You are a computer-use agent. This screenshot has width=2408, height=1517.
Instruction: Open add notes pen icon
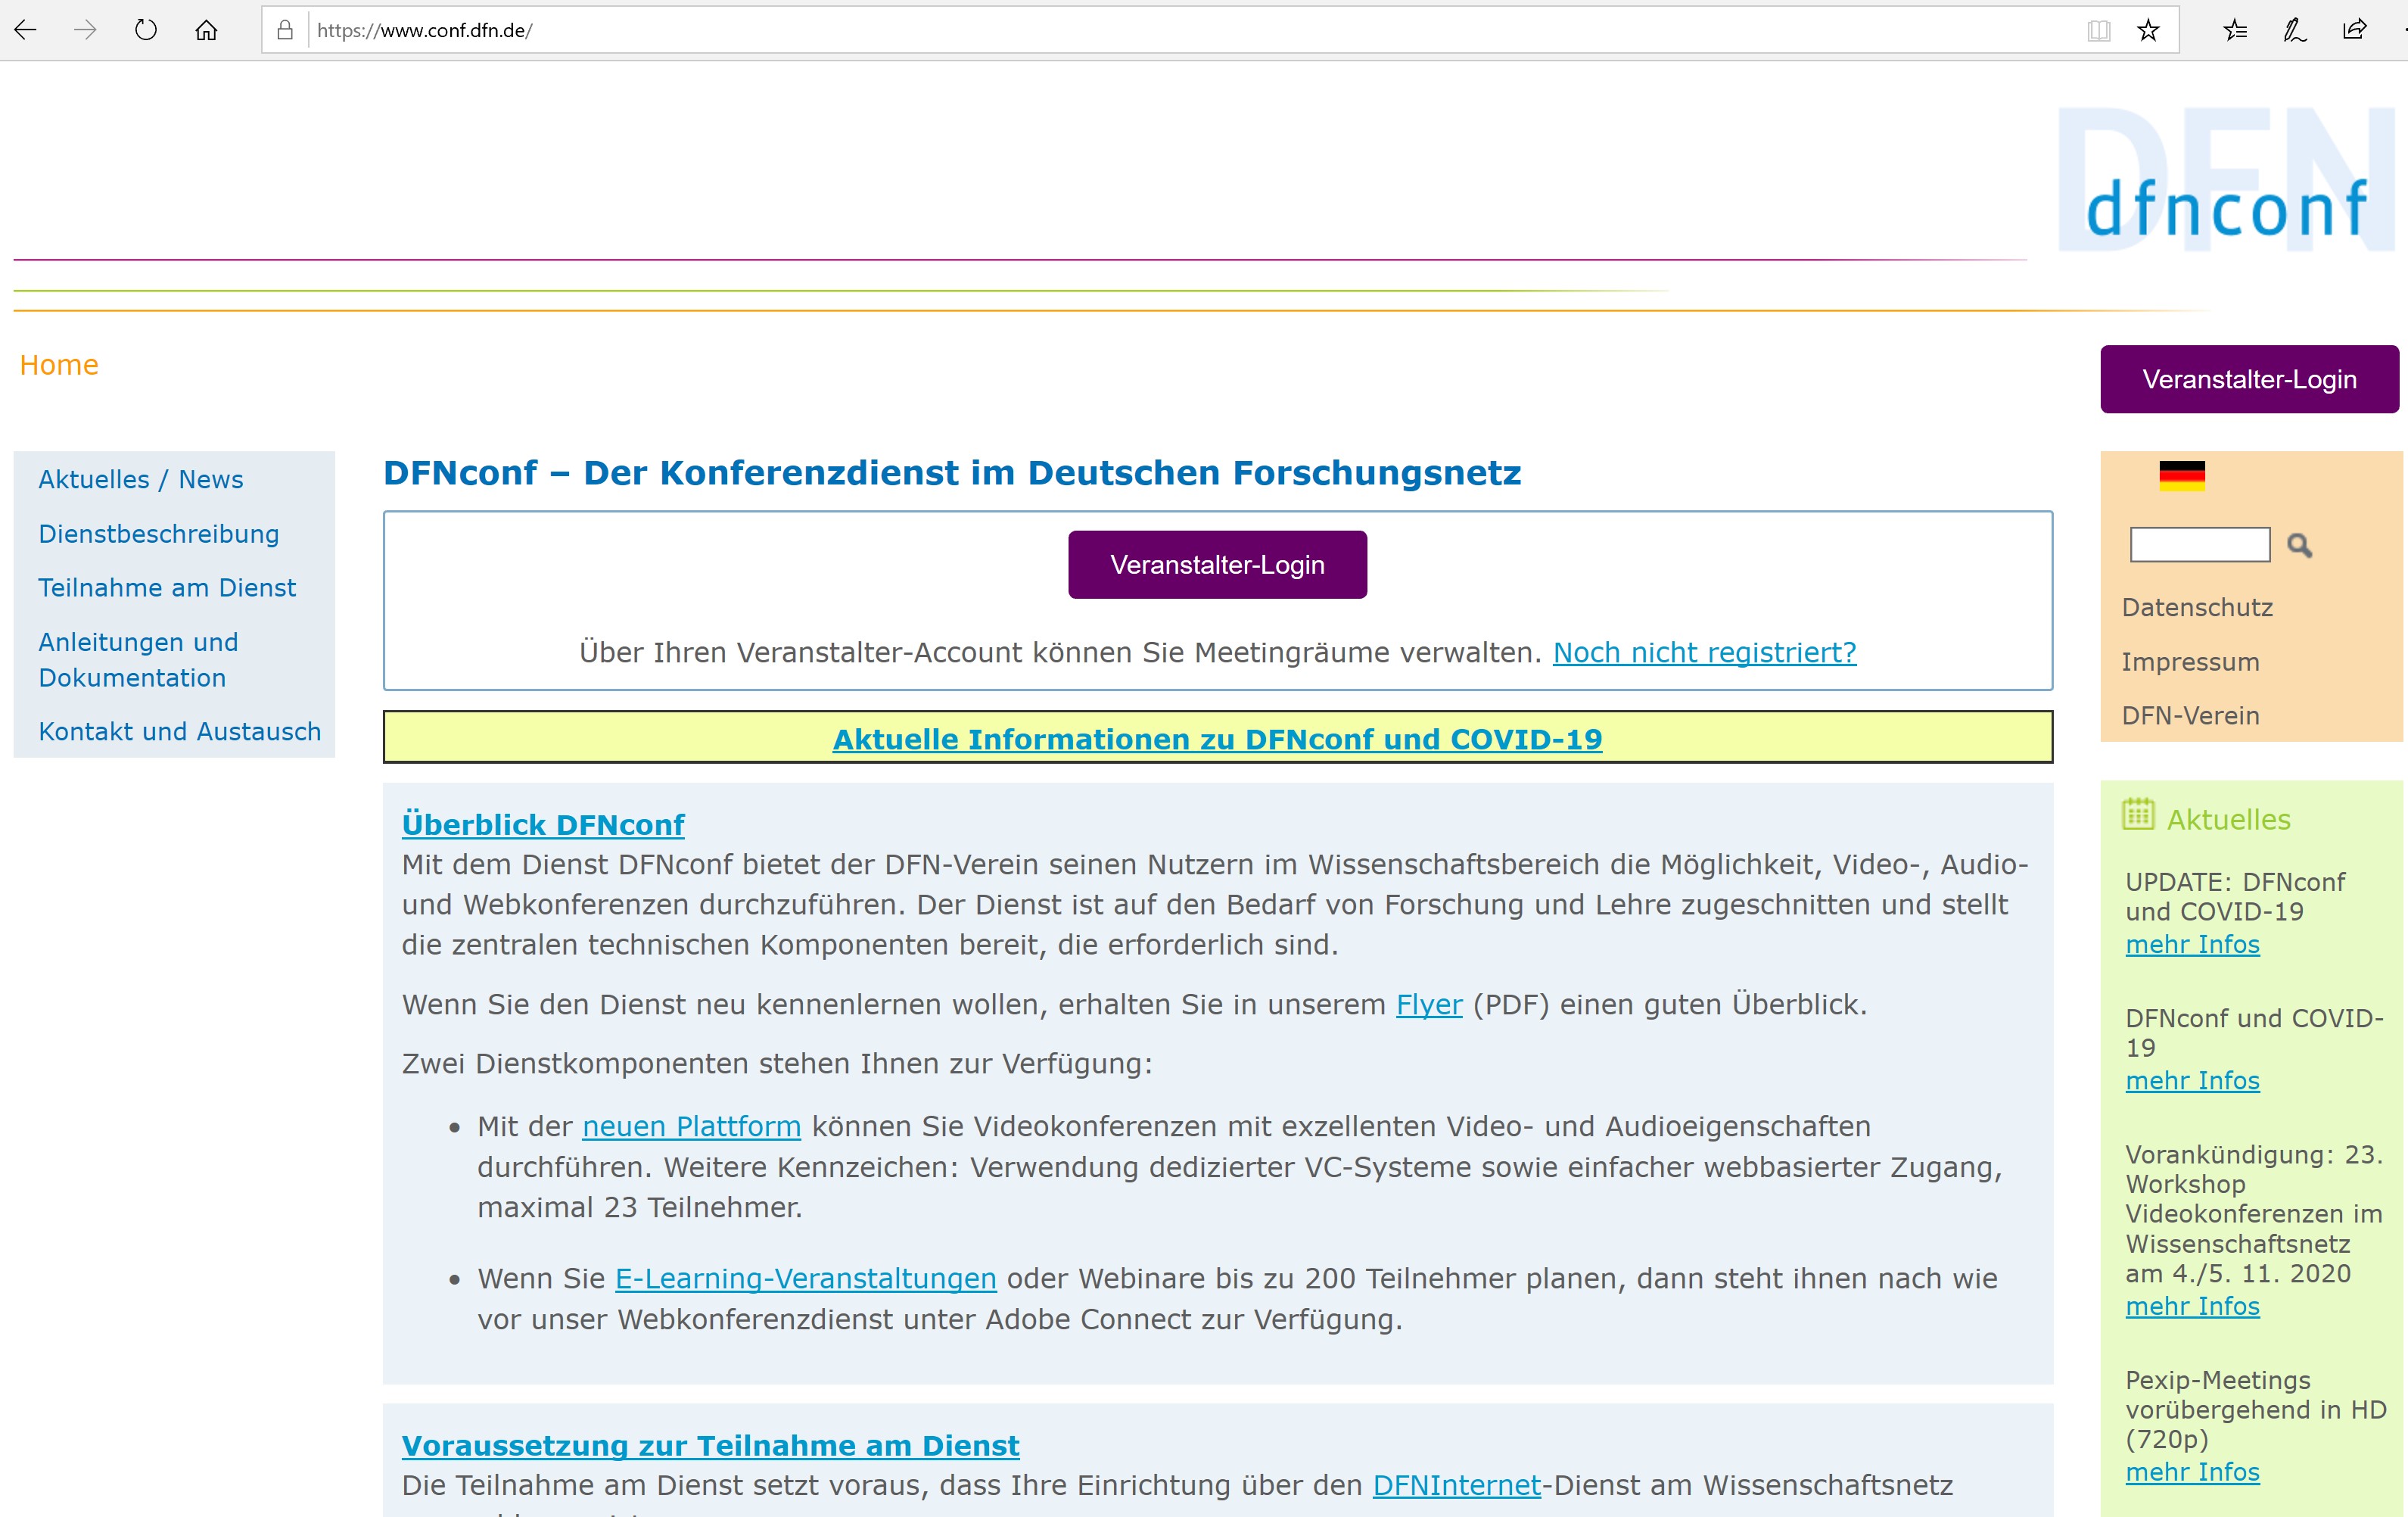(x=2295, y=30)
